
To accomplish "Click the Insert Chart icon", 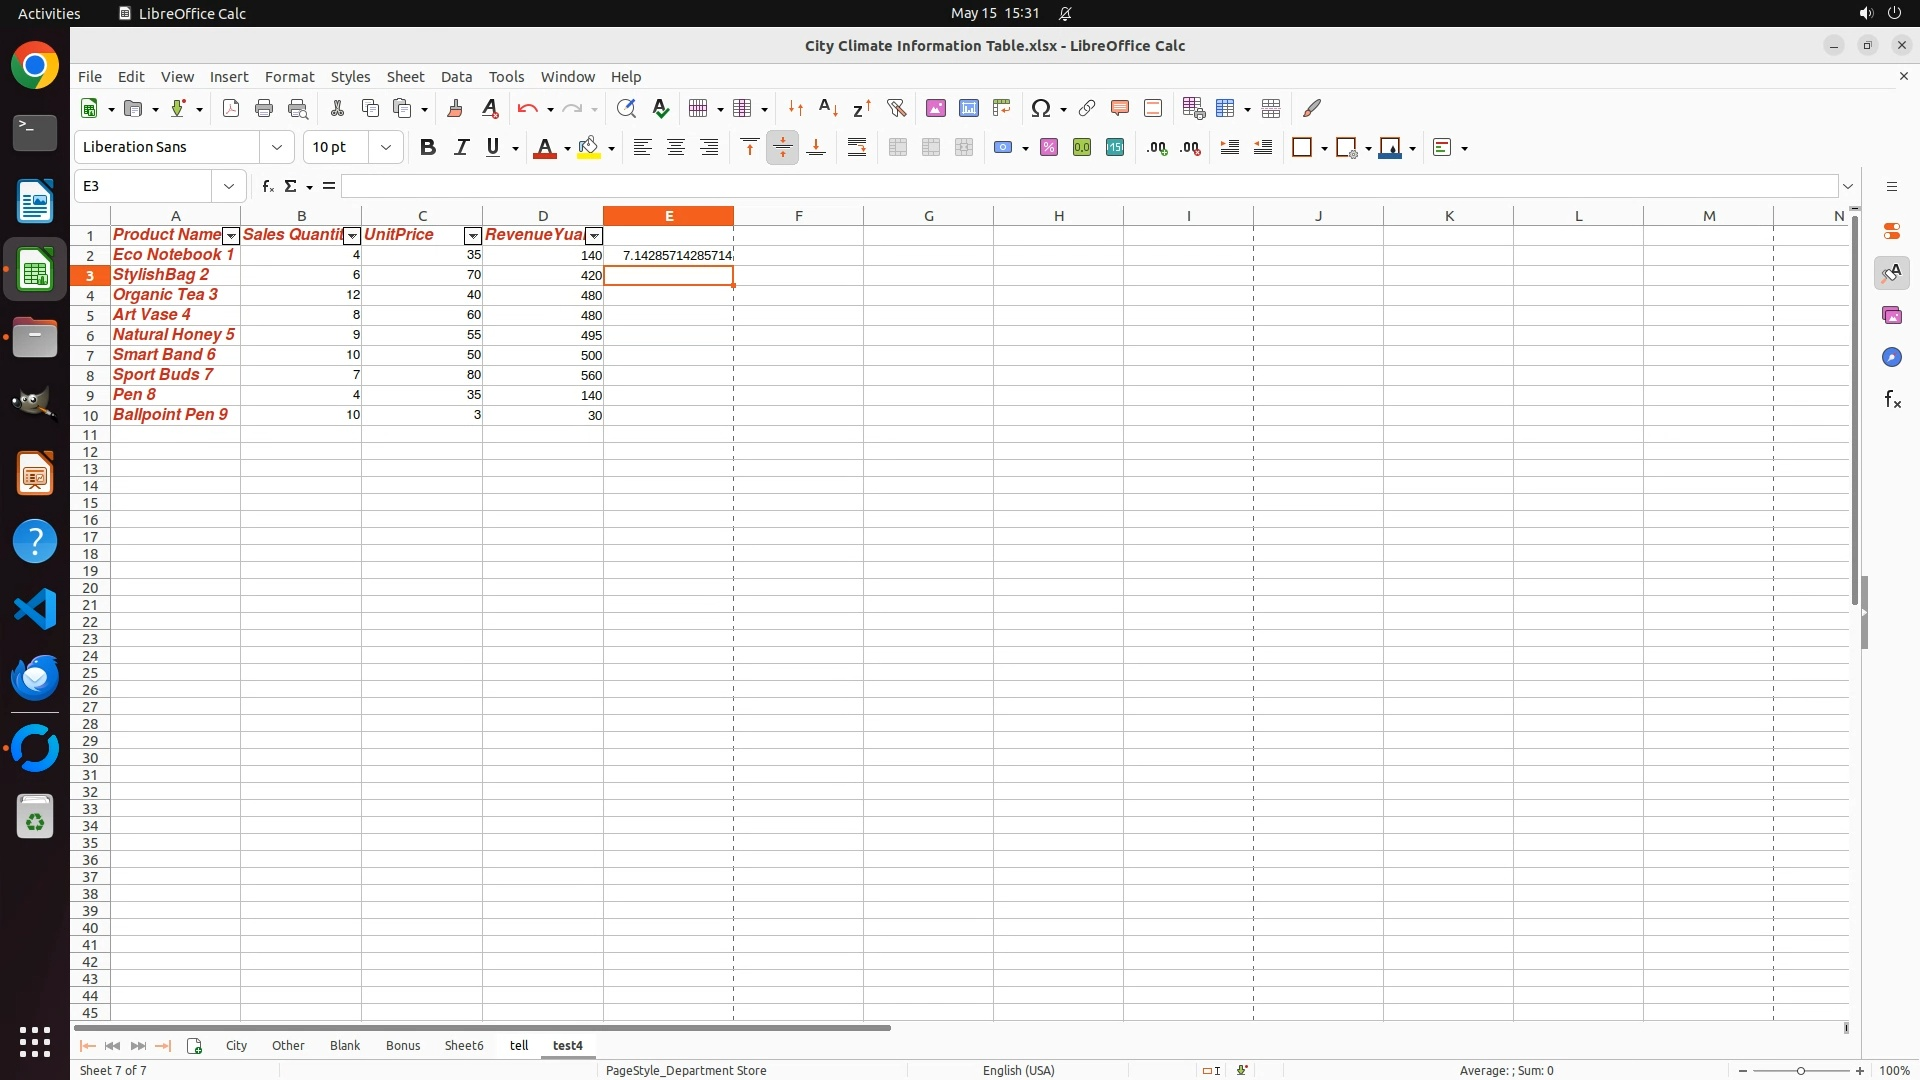I will point(968,108).
